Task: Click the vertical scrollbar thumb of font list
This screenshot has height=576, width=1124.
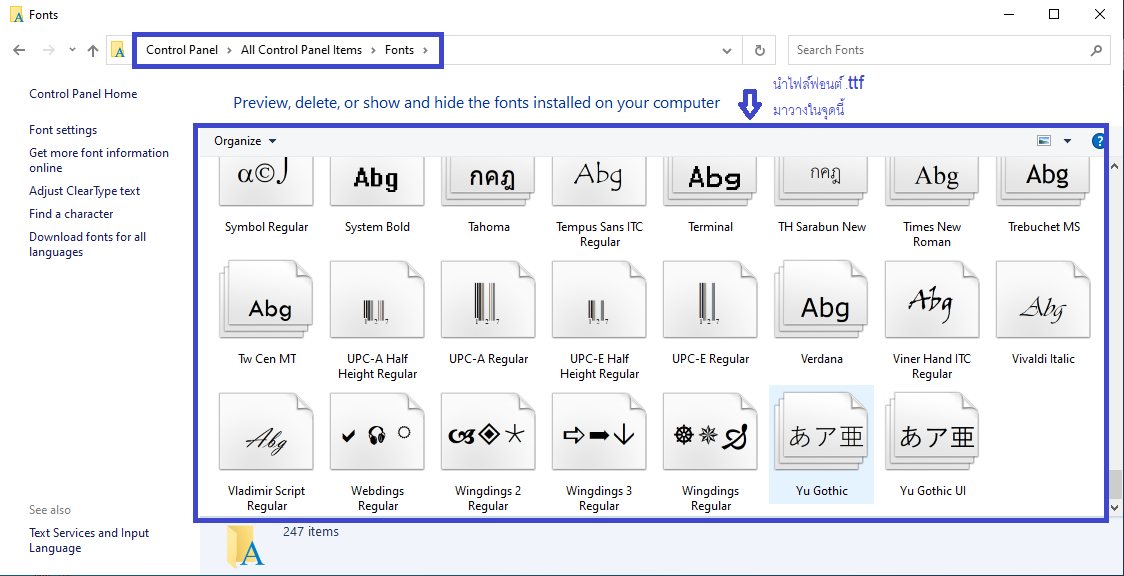Action: coord(1115,484)
